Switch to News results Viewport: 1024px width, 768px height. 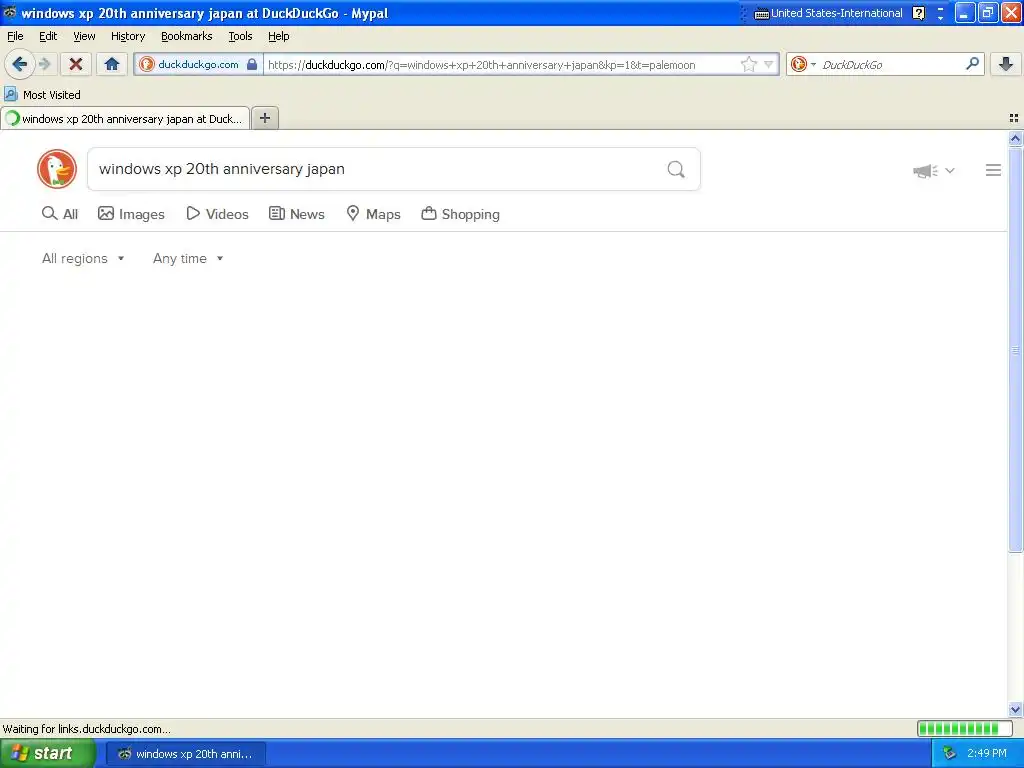point(297,214)
